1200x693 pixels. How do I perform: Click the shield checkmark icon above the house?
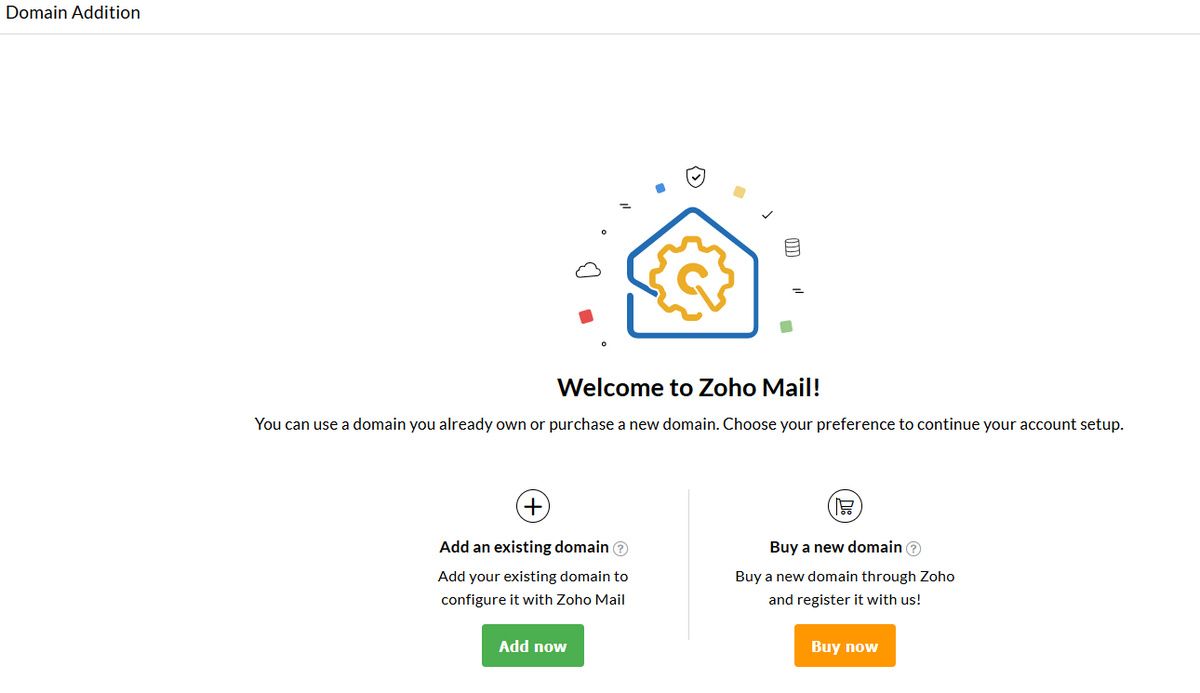tap(694, 176)
